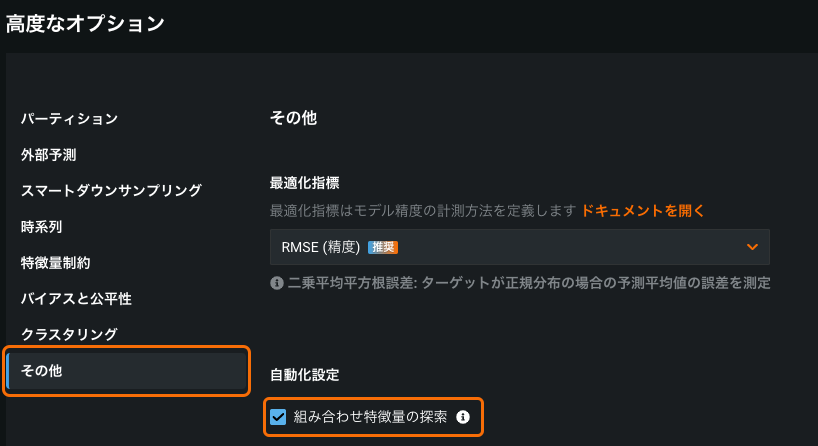Screen dimensions: 818x446
Task: Uncheck the 組み合わせ特徴量の探索 checkbox
Action: tap(279, 417)
